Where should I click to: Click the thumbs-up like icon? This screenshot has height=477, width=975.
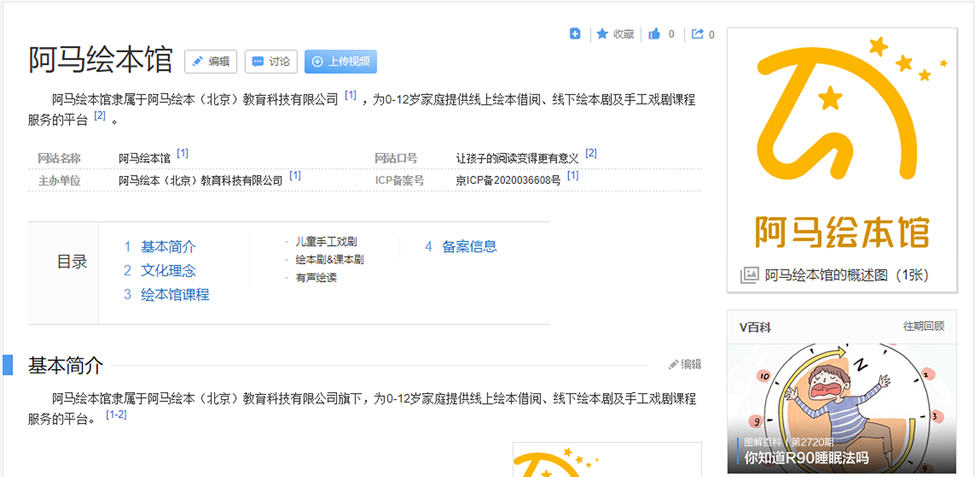coord(654,34)
